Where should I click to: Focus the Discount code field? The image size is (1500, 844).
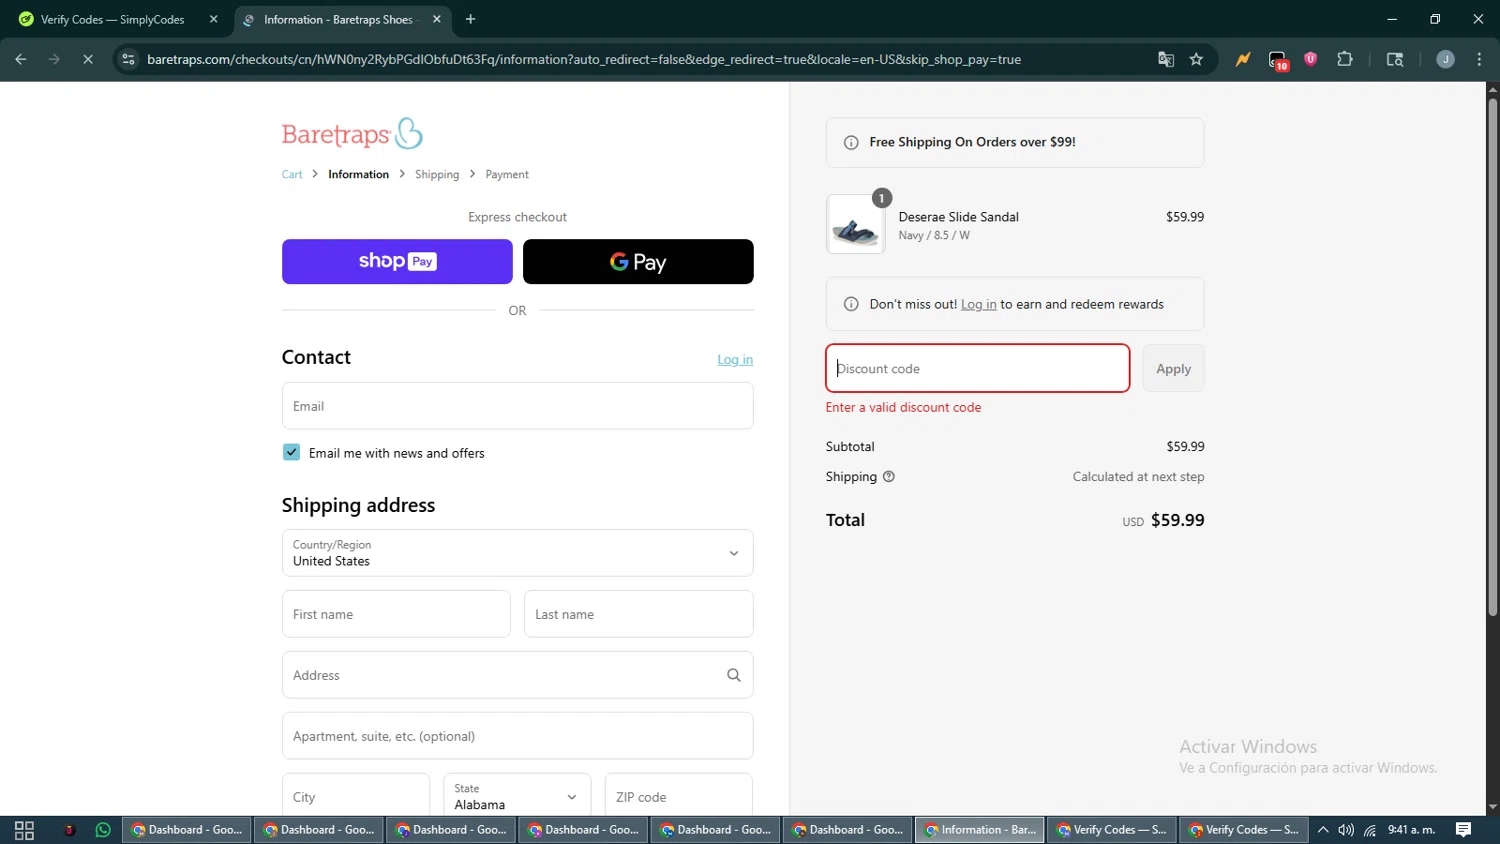click(977, 368)
